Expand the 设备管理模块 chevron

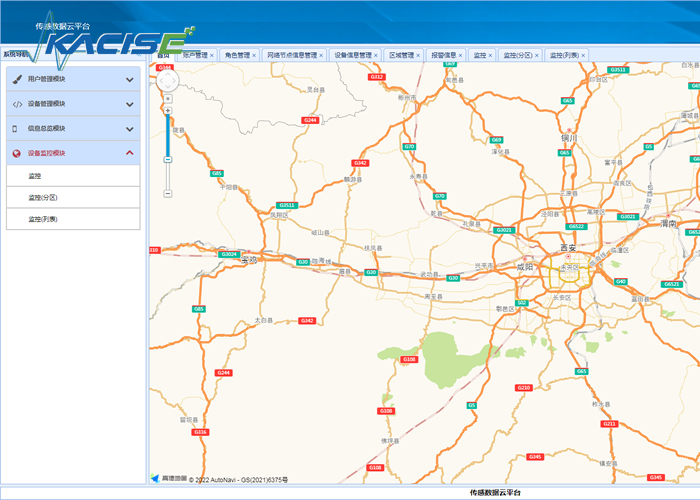[129, 104]
